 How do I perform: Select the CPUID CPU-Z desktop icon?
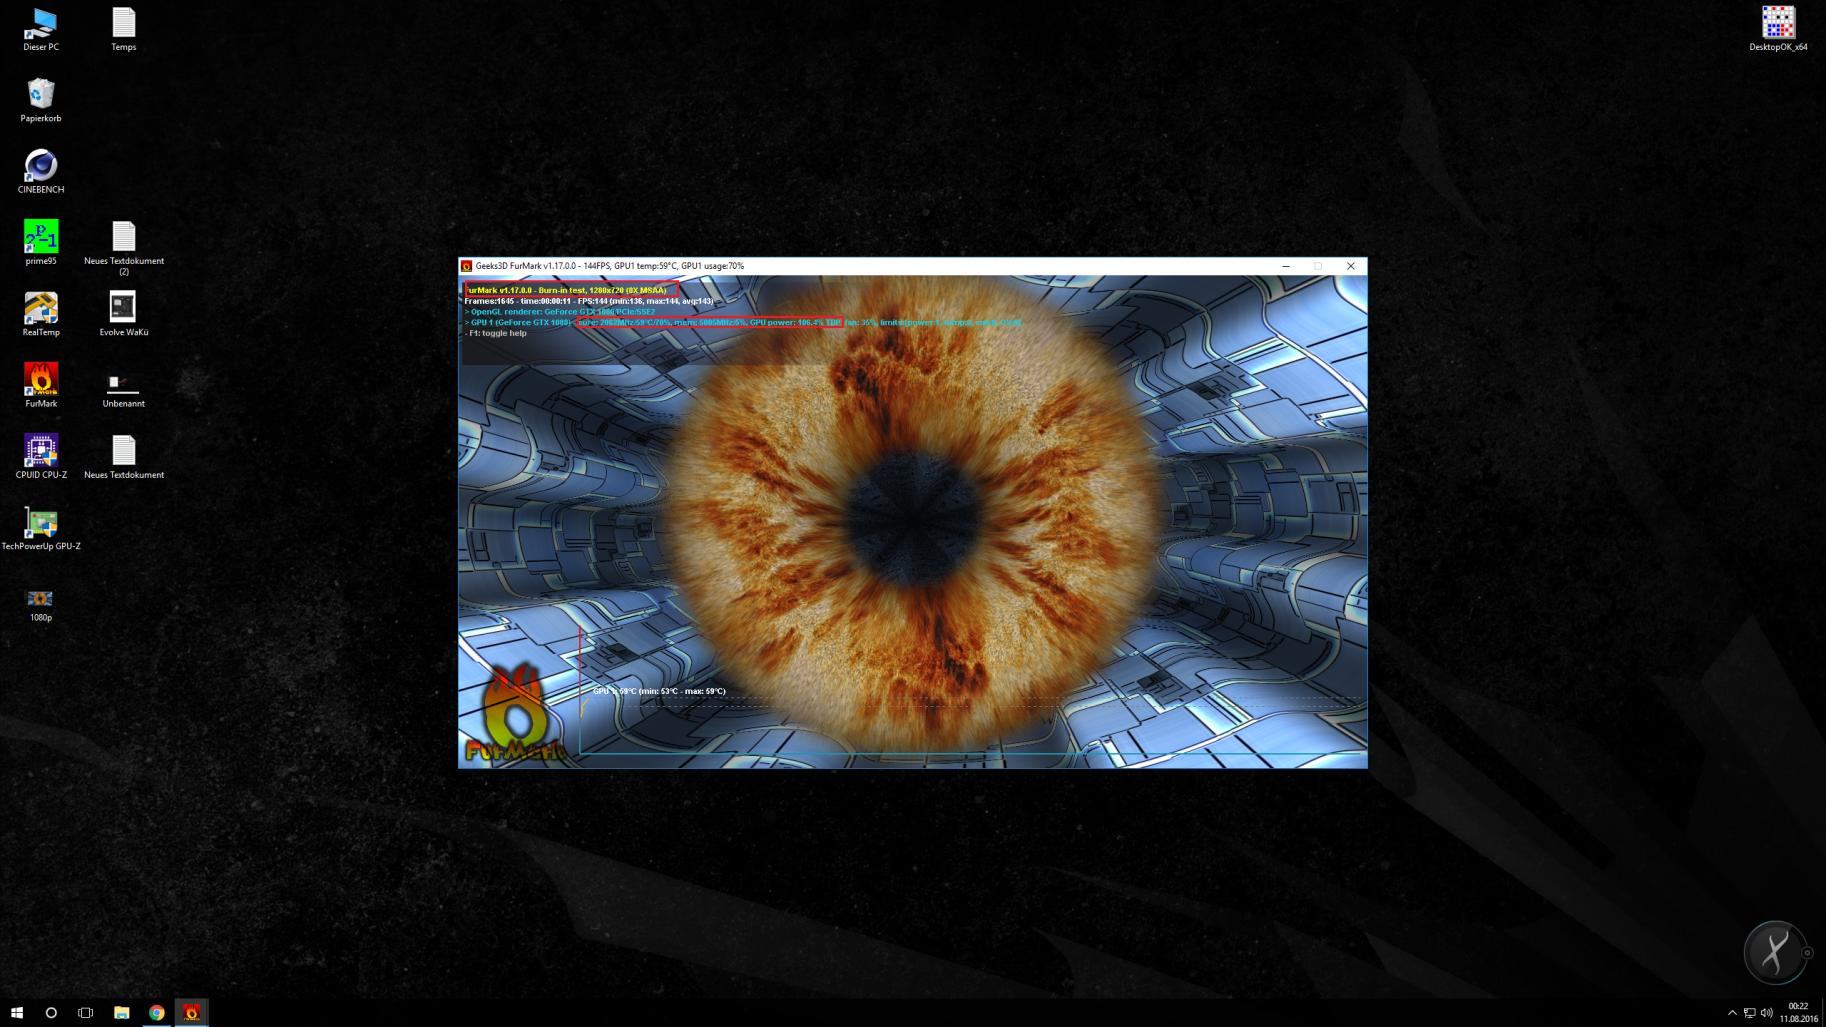coord(41,457)
